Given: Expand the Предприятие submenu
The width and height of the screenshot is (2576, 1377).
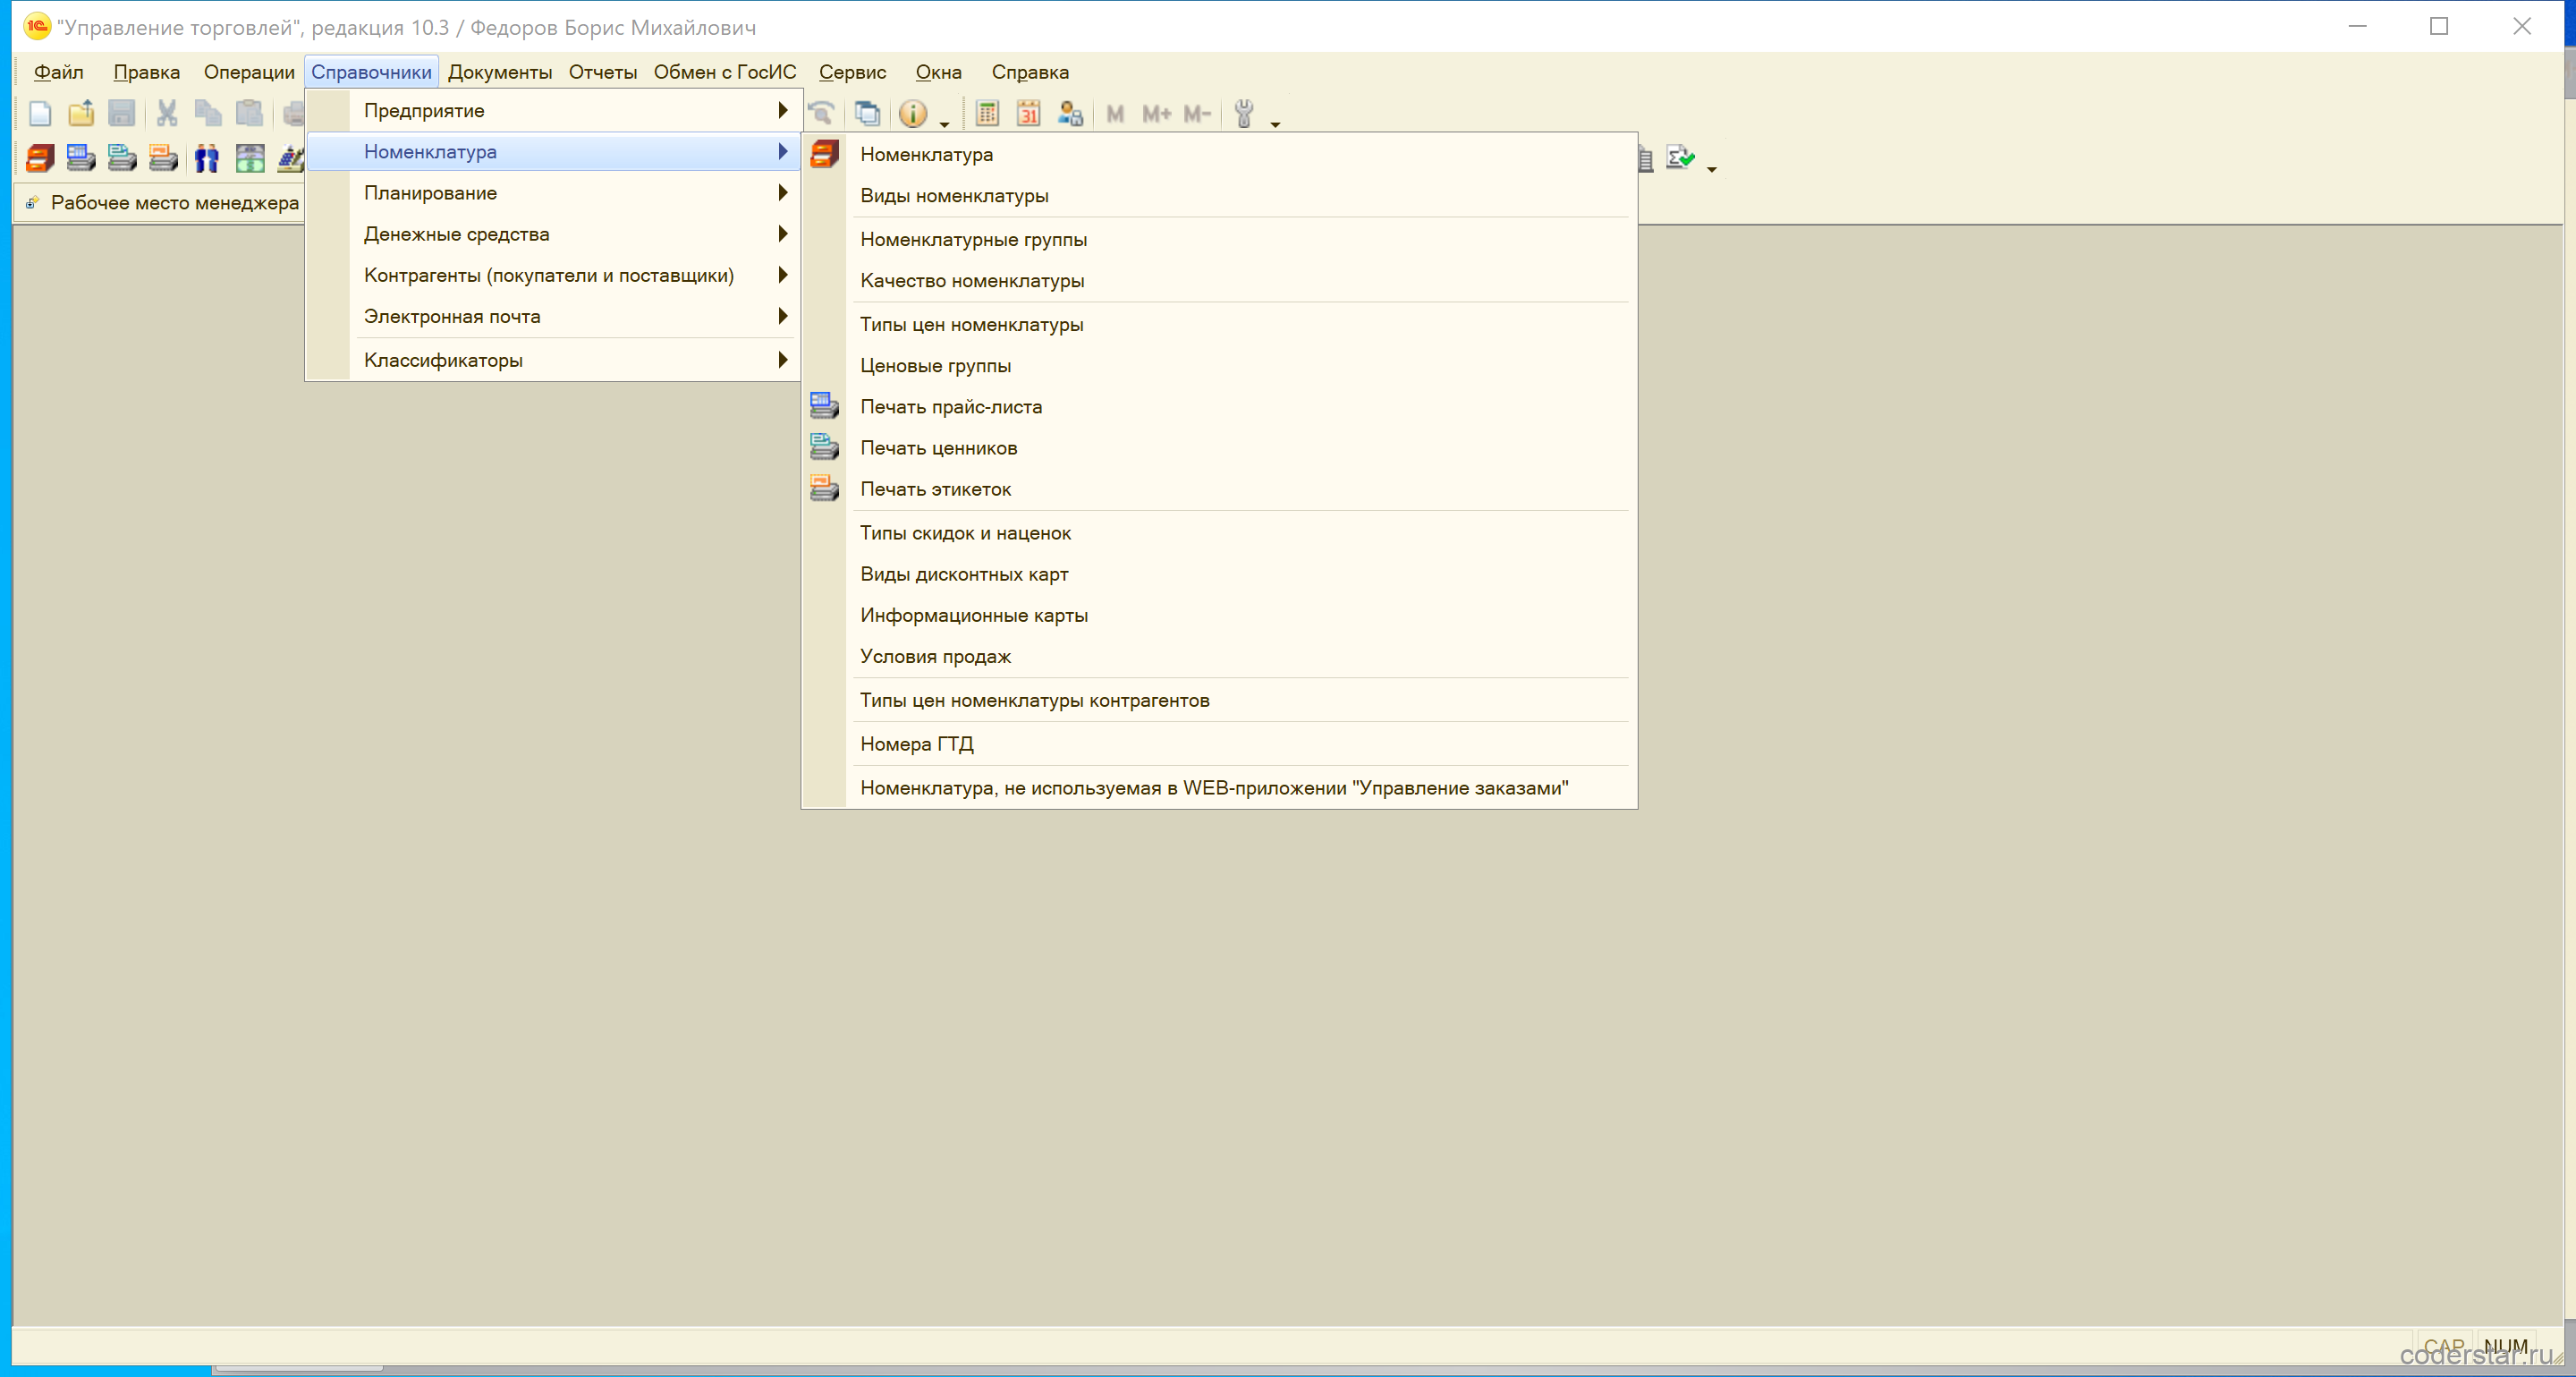Looking at the screenshot, I should pyautogui.click(x=553, y=110).
